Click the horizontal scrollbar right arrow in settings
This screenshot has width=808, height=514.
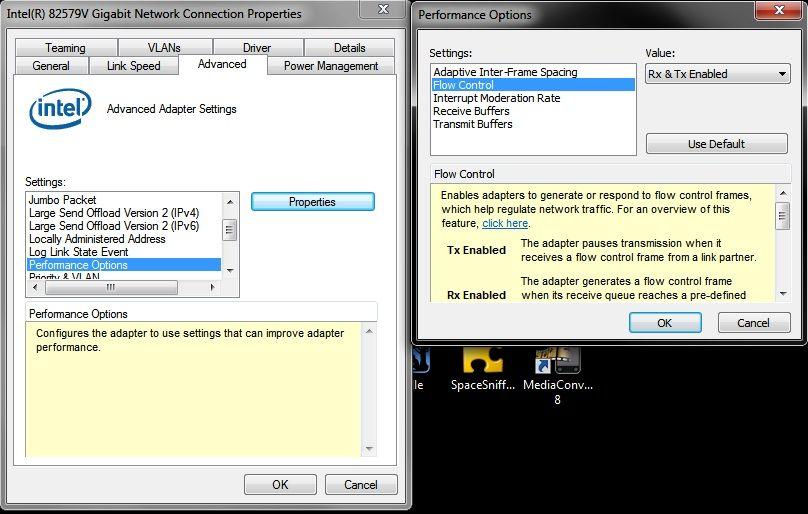(x=212, y=287)
